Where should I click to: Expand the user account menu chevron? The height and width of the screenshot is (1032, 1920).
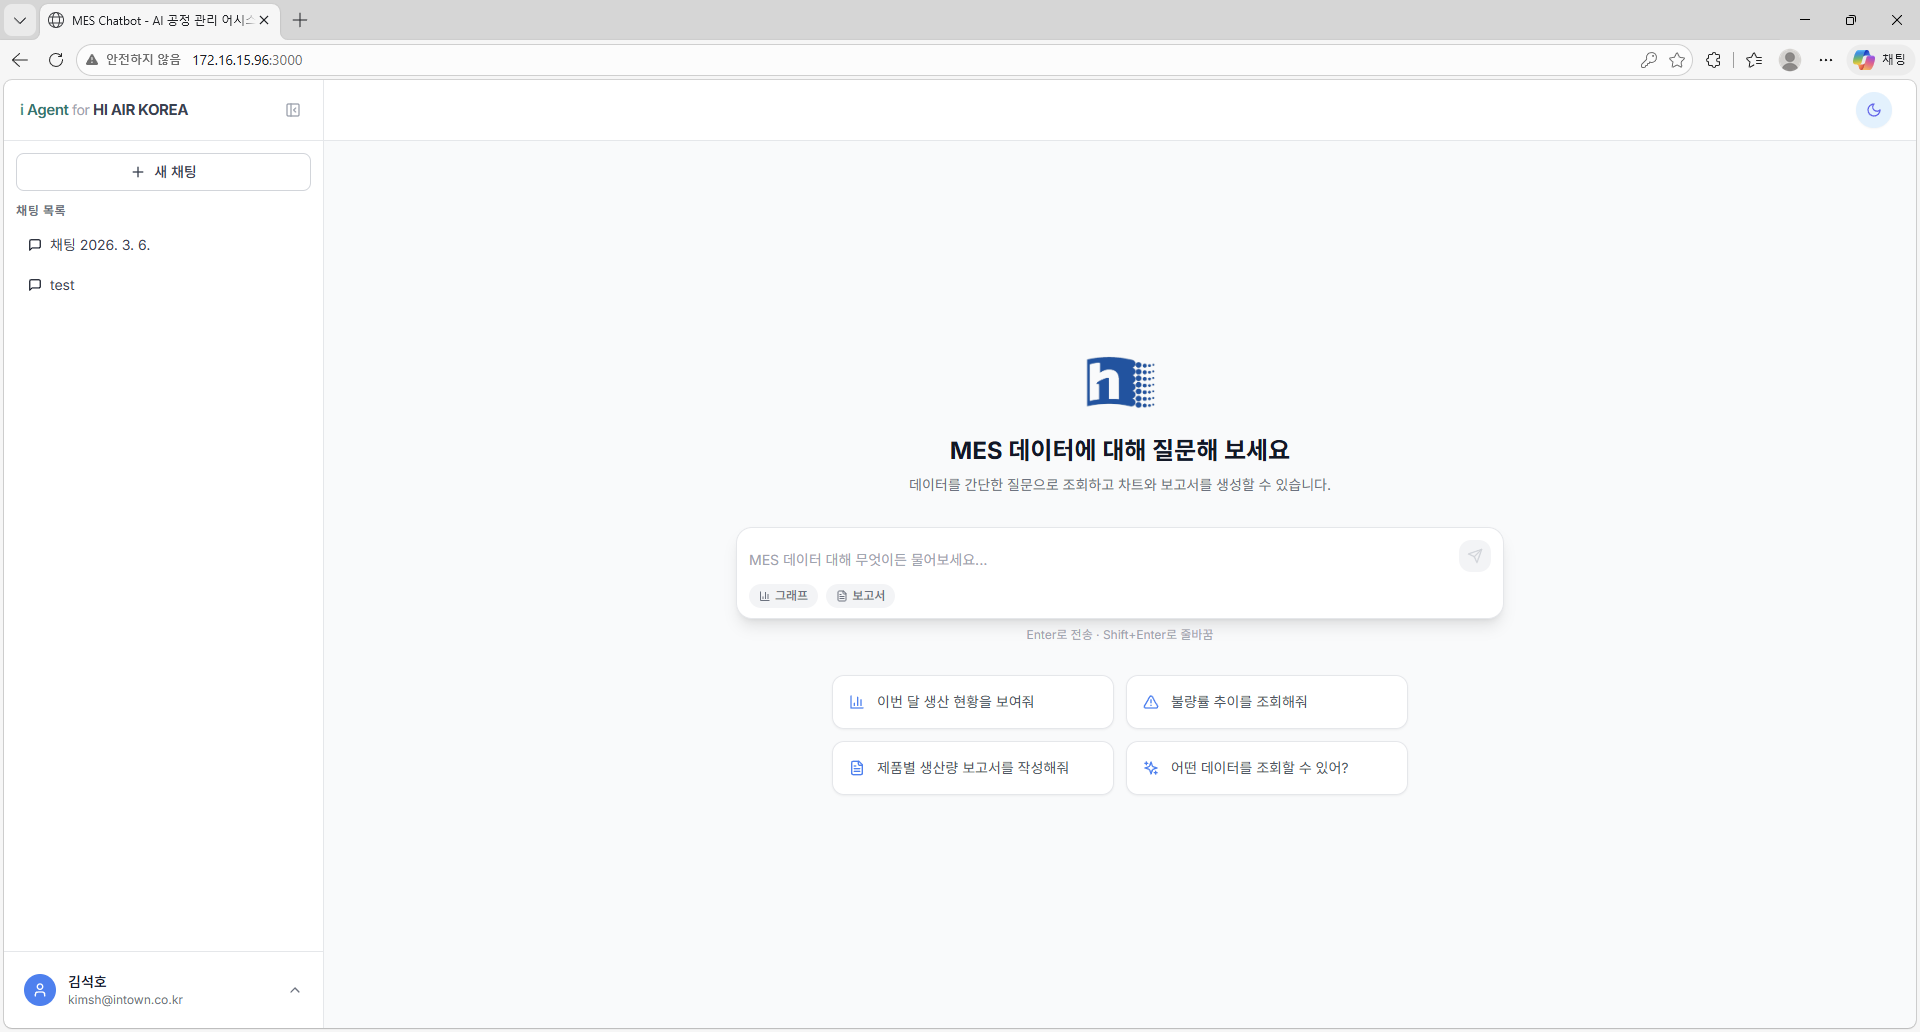click(295, 990)
